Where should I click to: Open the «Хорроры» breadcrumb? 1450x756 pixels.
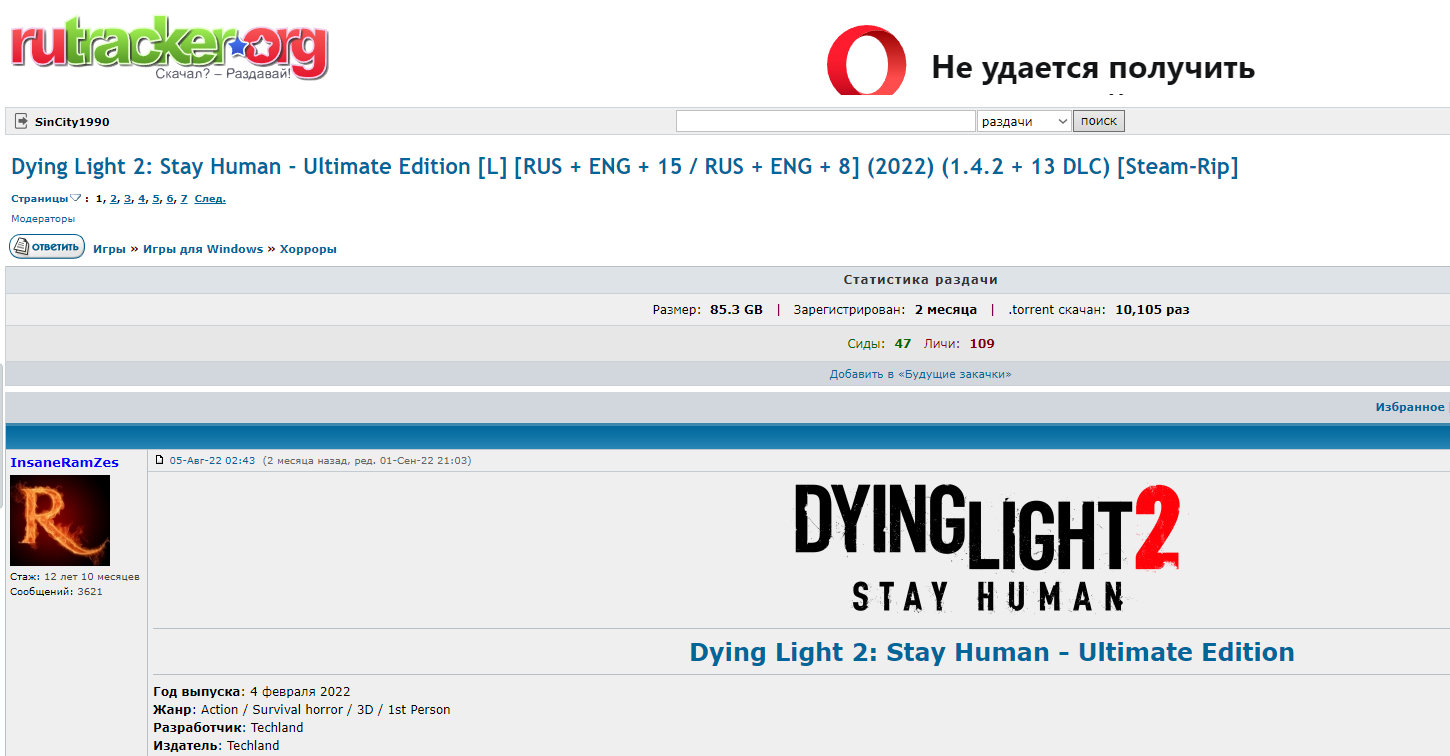pos(308,249)
